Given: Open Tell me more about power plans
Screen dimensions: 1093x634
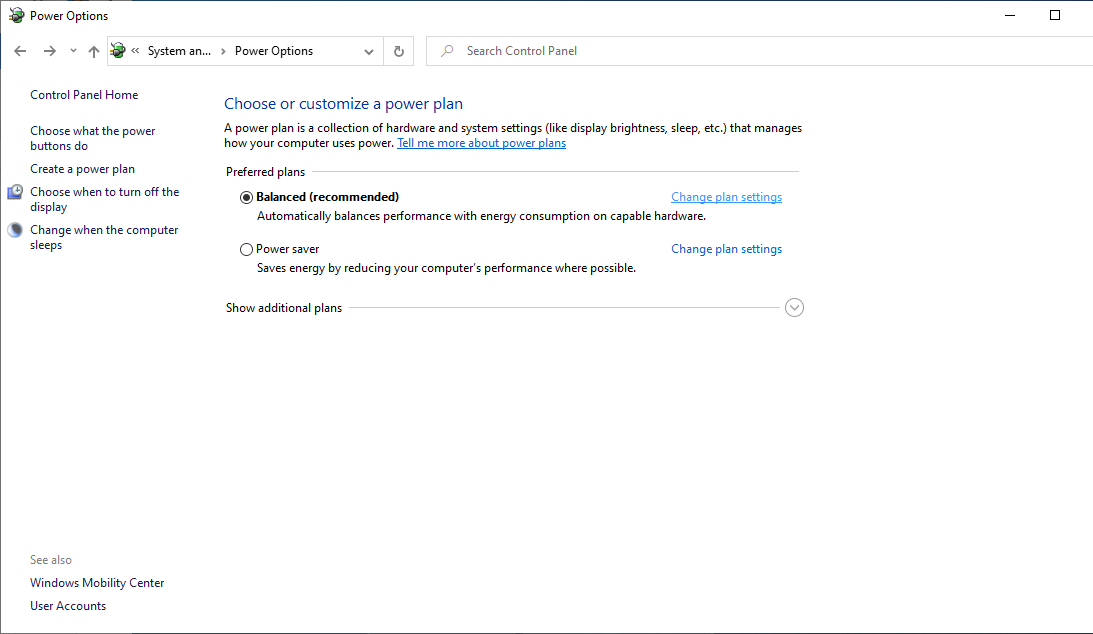Looking at the screenshot, I should click(482, 143).
